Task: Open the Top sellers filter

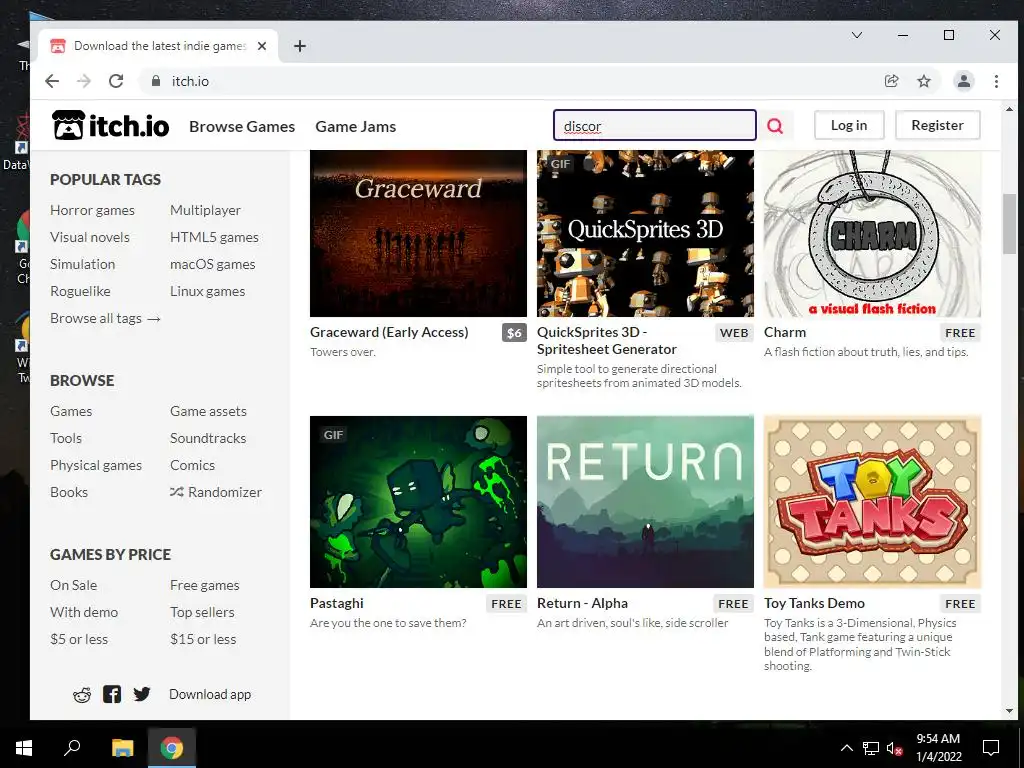Action: (202, 612)
